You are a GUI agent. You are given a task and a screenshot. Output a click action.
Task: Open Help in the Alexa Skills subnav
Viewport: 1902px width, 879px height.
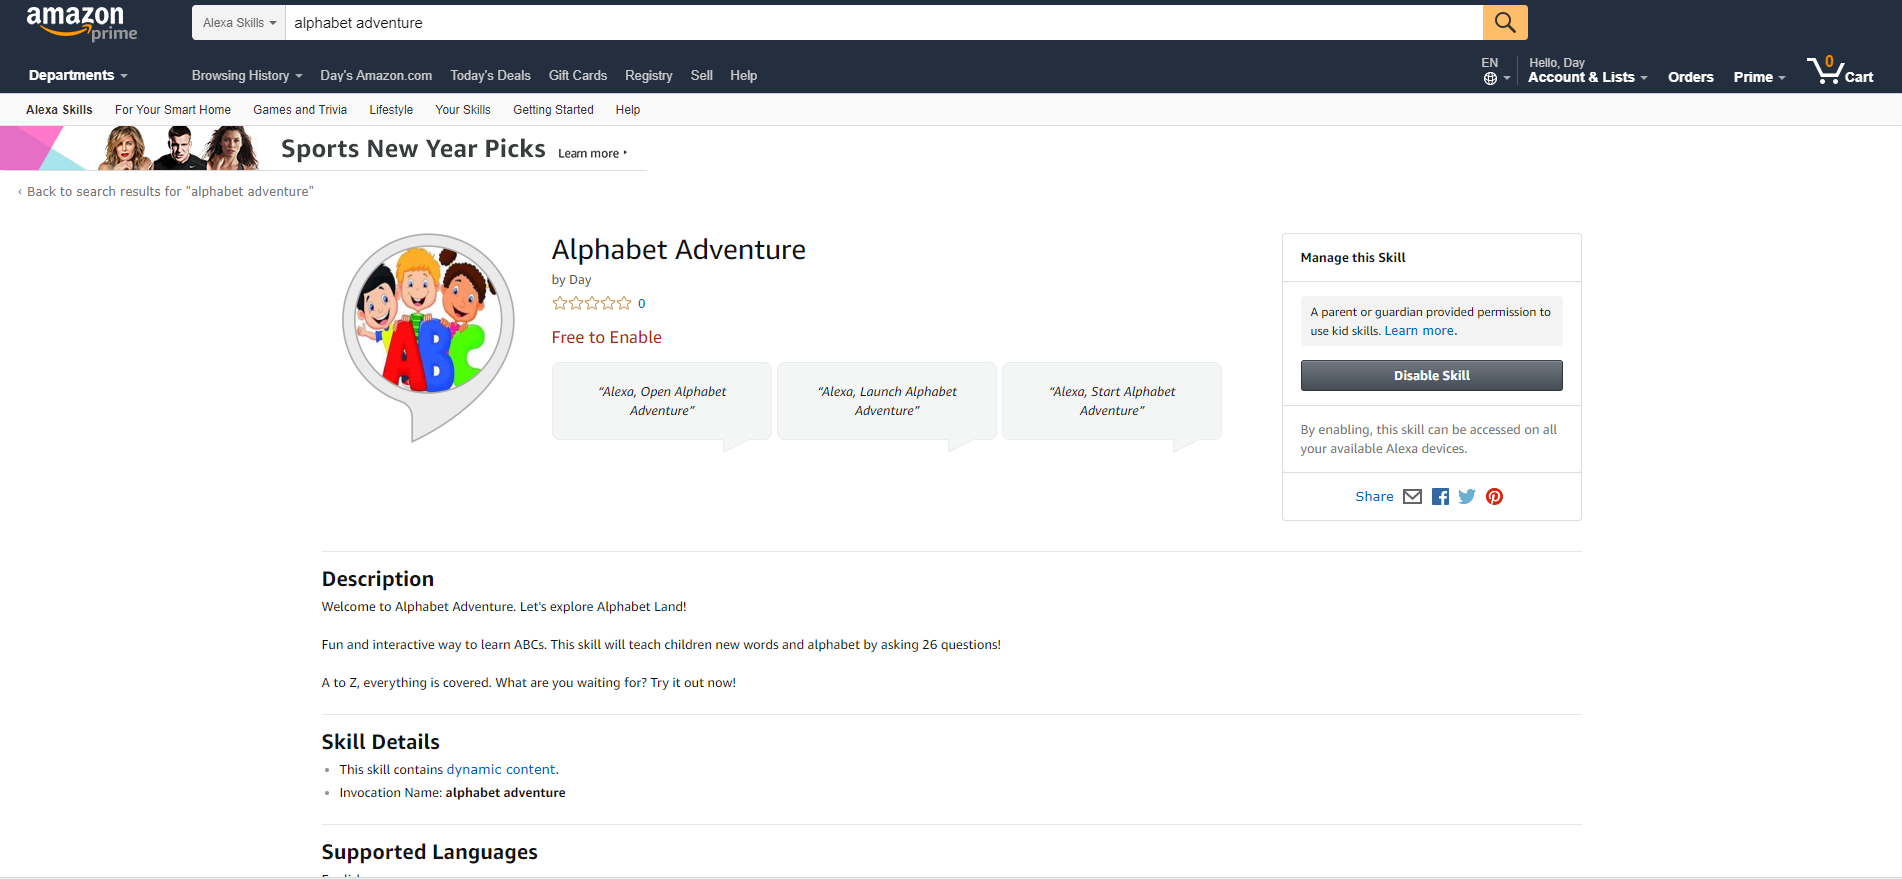point(628,110)
